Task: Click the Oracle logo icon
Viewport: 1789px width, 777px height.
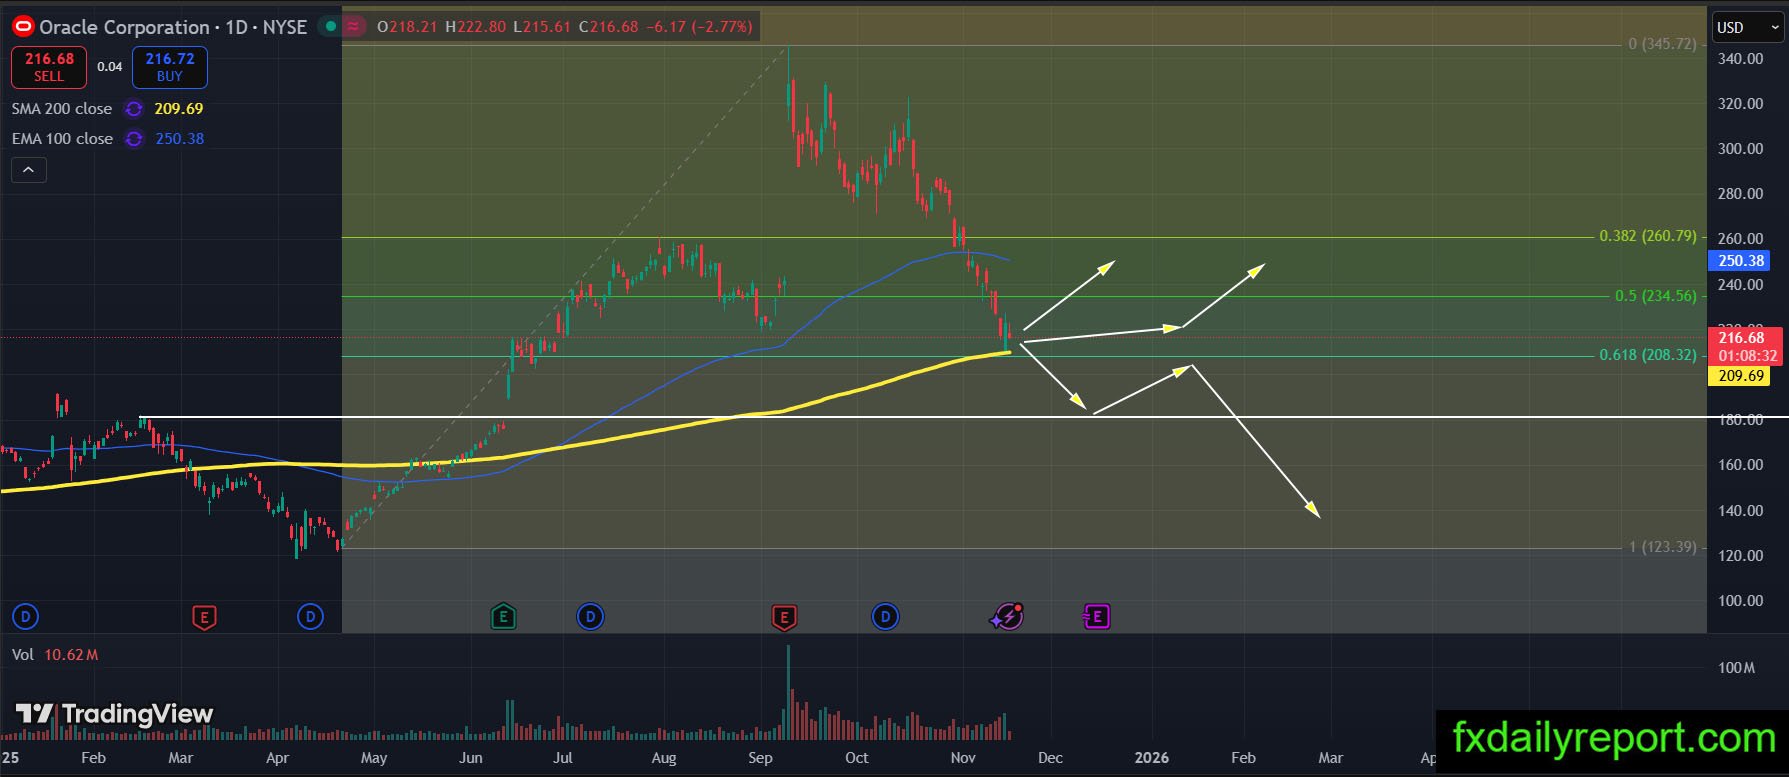Action: (22, 27)
